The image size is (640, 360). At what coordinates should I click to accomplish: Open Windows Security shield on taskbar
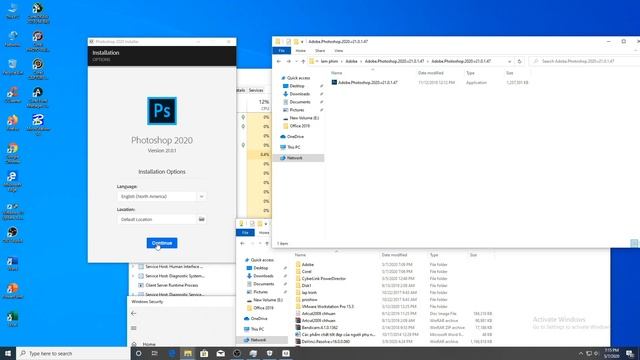[x=269, y=353]
